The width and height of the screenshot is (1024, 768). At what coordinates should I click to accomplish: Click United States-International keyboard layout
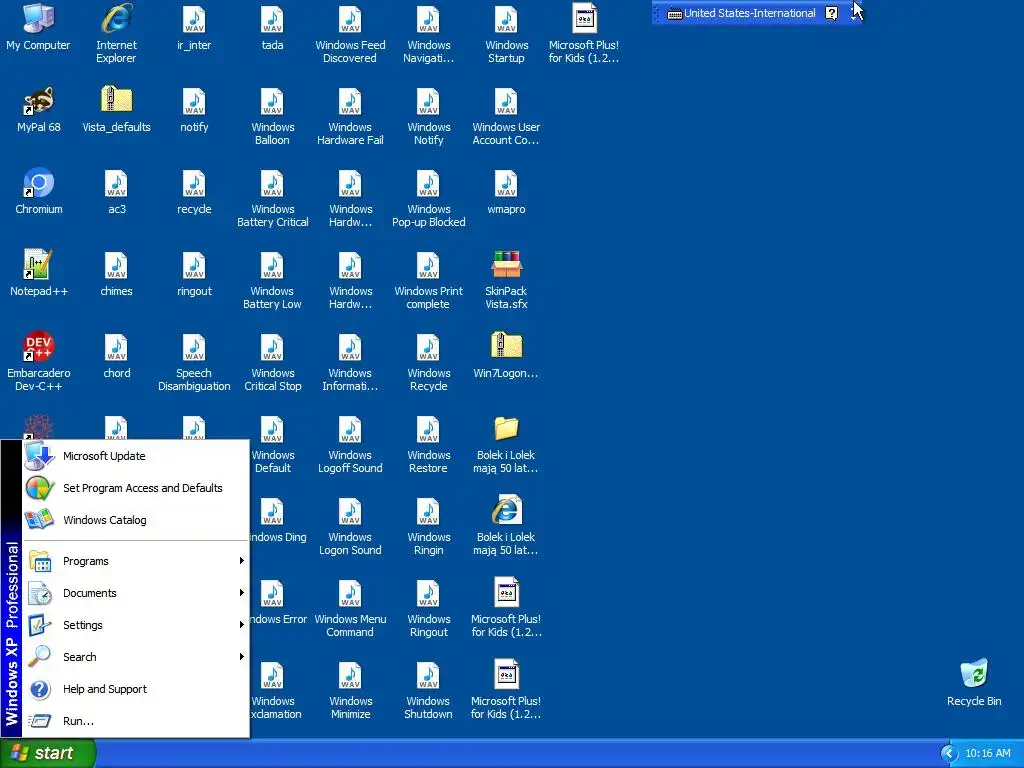(x=742, y=13)
